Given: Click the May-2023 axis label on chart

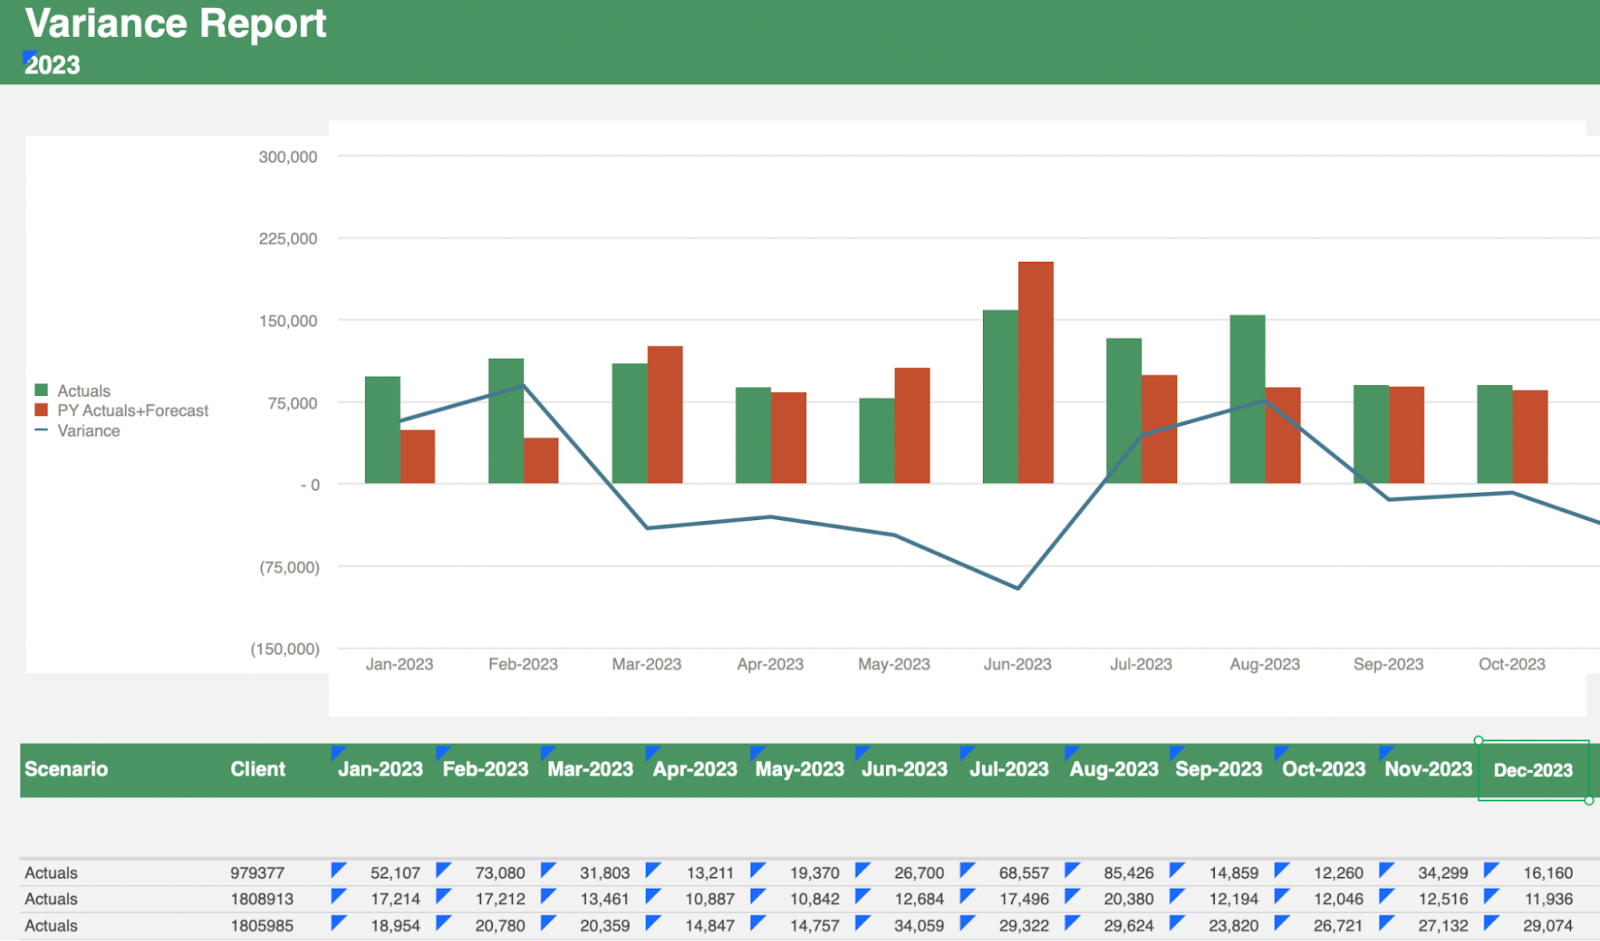Looking at the screenshot, I should (894, 664).
